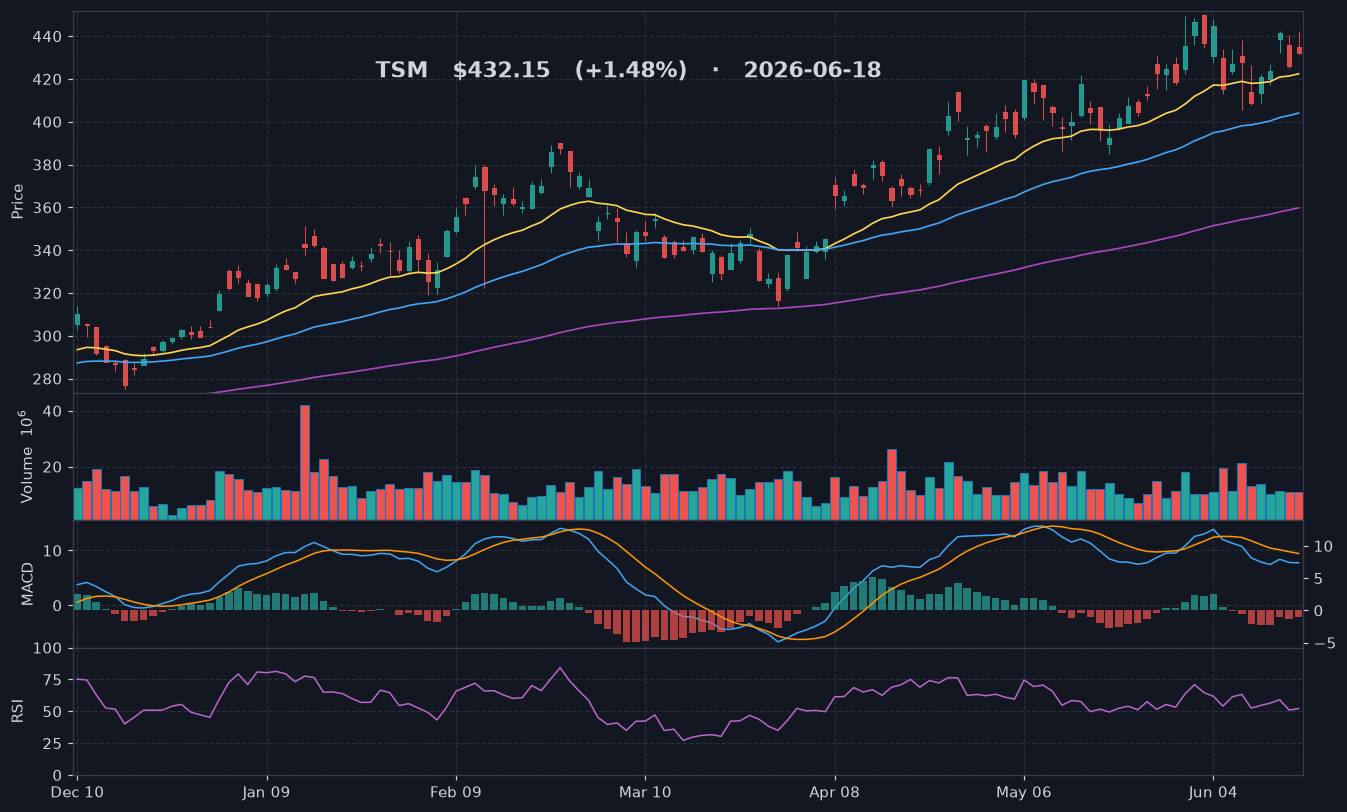This screenshot has height=812, width=1347.
Task: Click the 280 tick on the Price axis
Action: click(50, 379)
